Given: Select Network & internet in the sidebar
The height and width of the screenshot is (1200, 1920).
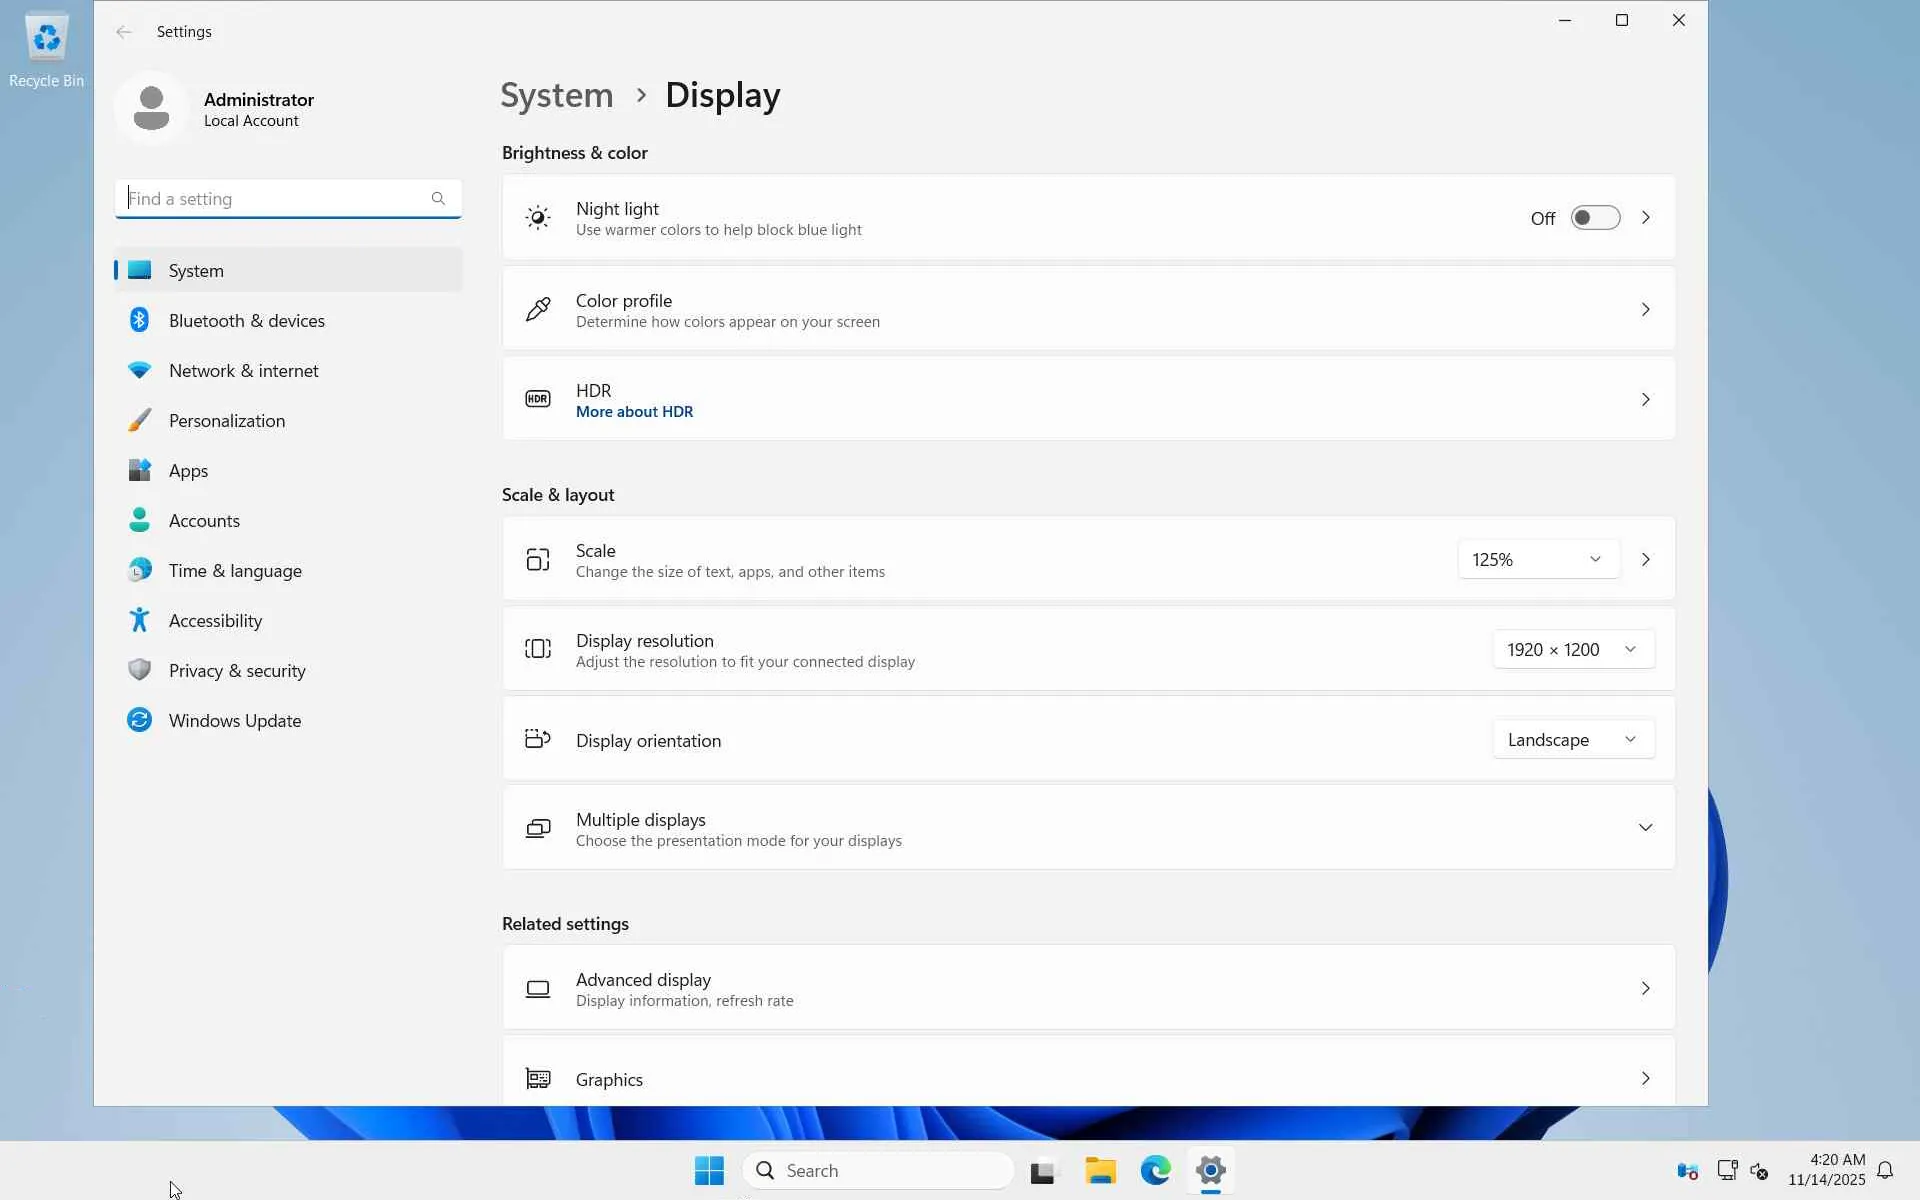Looking at the screenshot, I should click(x=243, y=370).
